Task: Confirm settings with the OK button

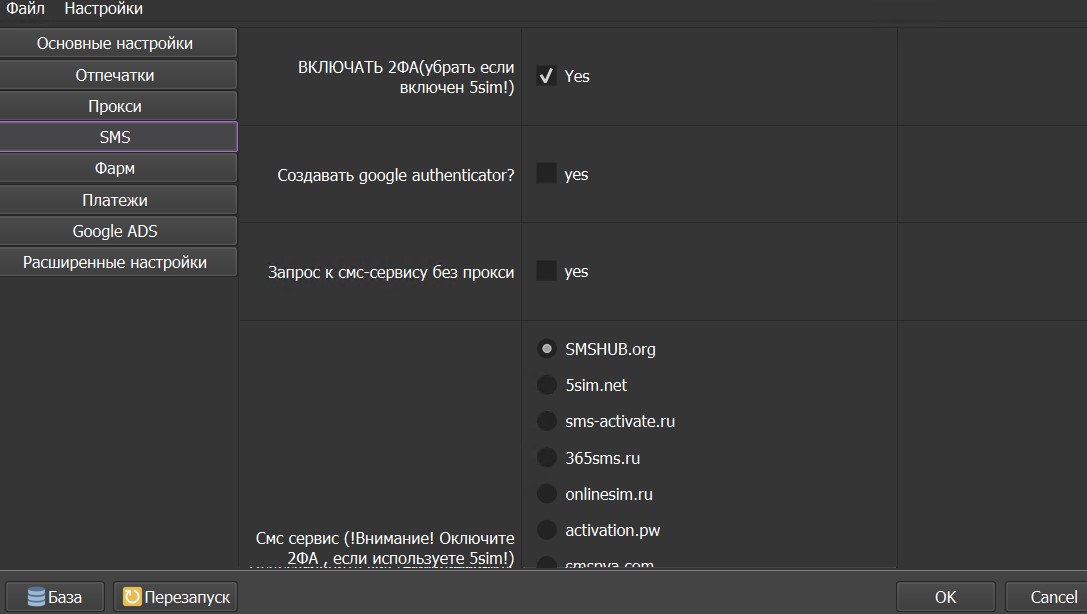Action: 945,597
